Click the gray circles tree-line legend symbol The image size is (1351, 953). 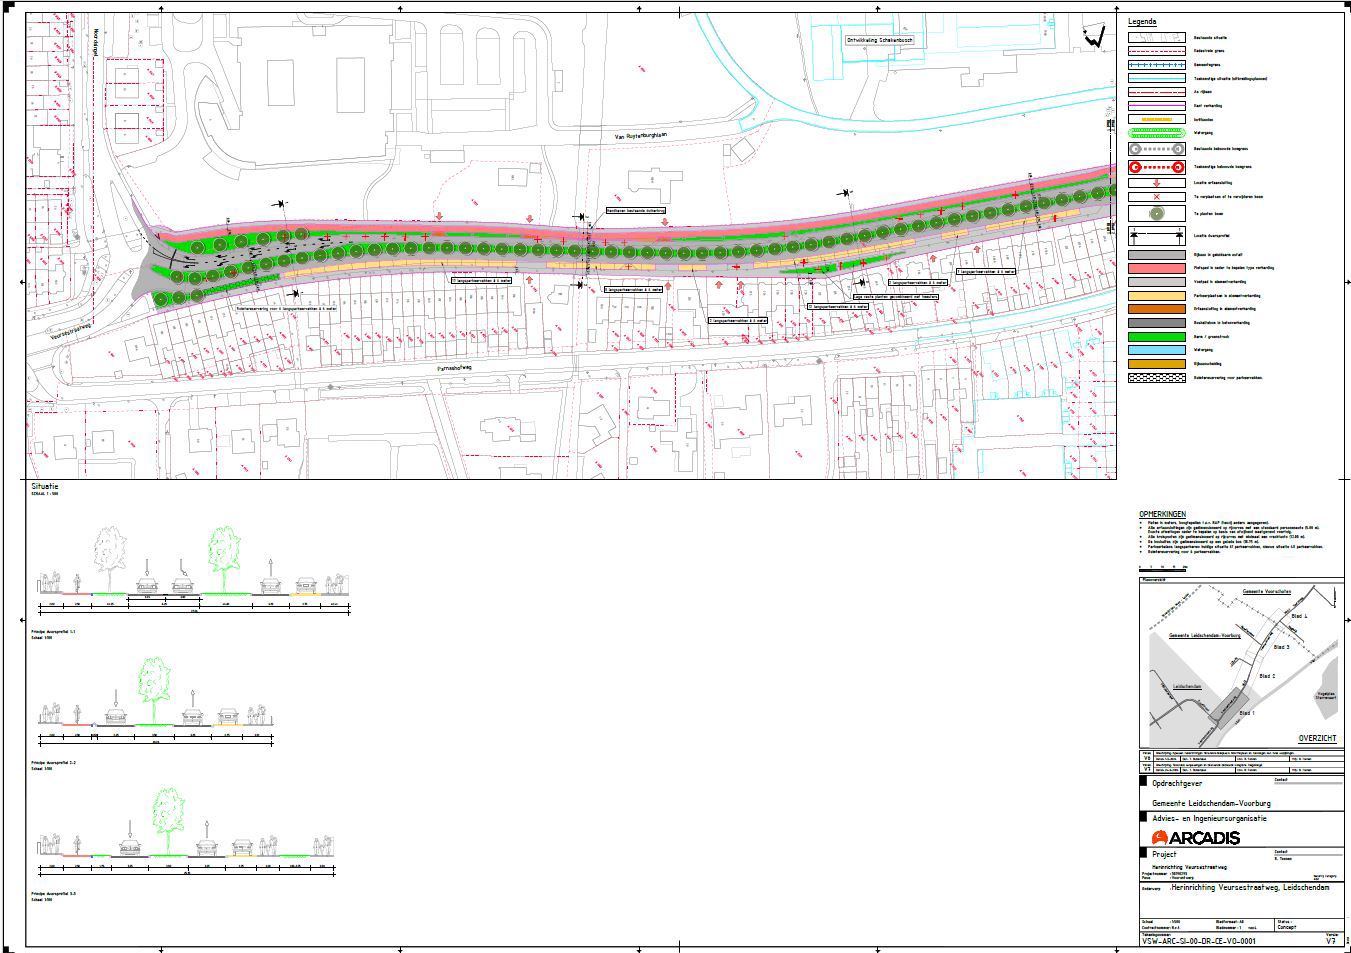pos(1155,148)
